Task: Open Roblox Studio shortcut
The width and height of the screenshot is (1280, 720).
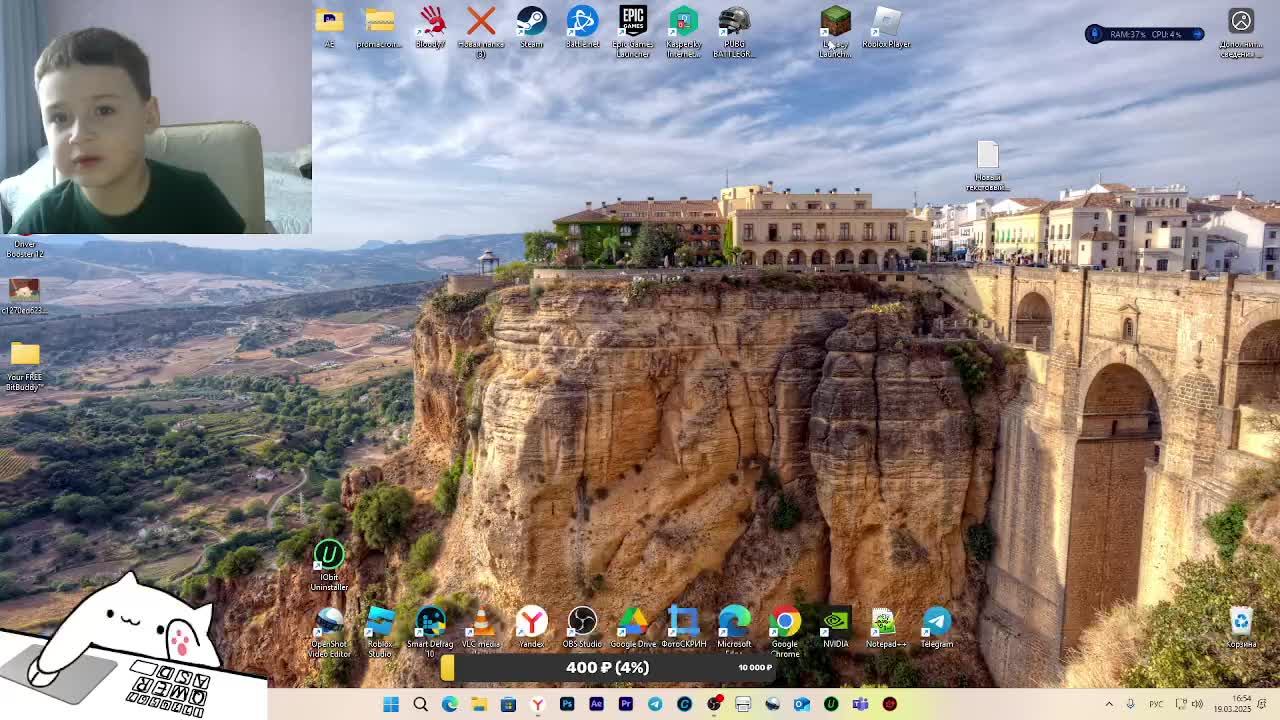Action: point(380,632)
